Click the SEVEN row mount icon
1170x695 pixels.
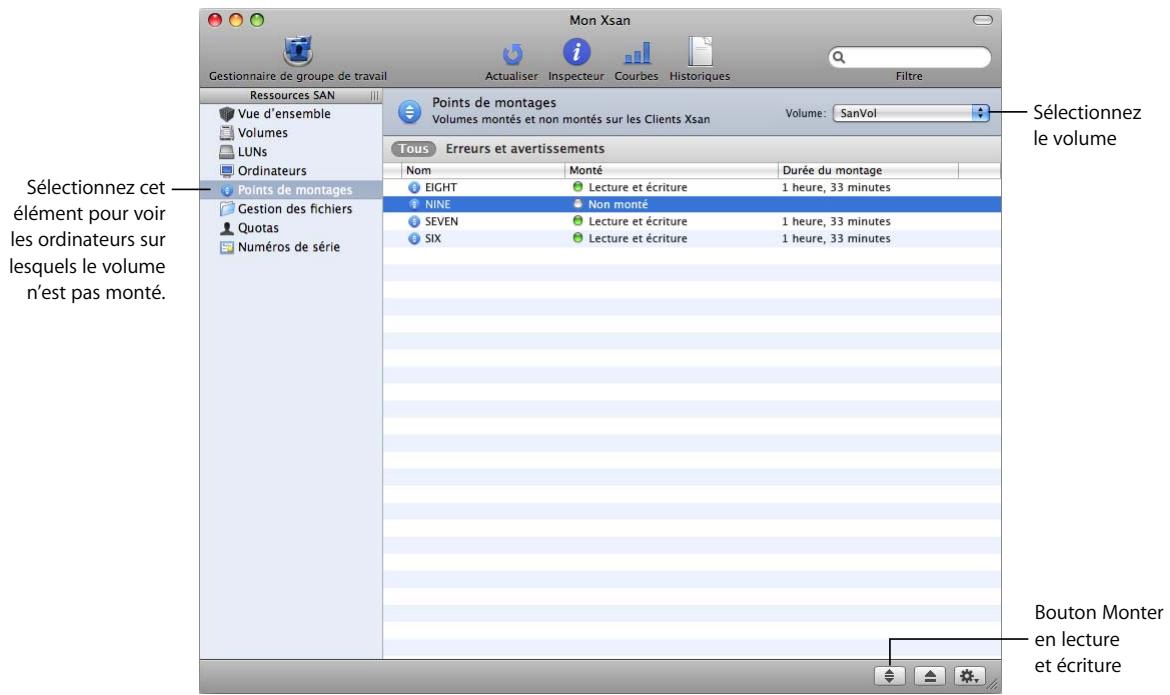coord(414,222)
